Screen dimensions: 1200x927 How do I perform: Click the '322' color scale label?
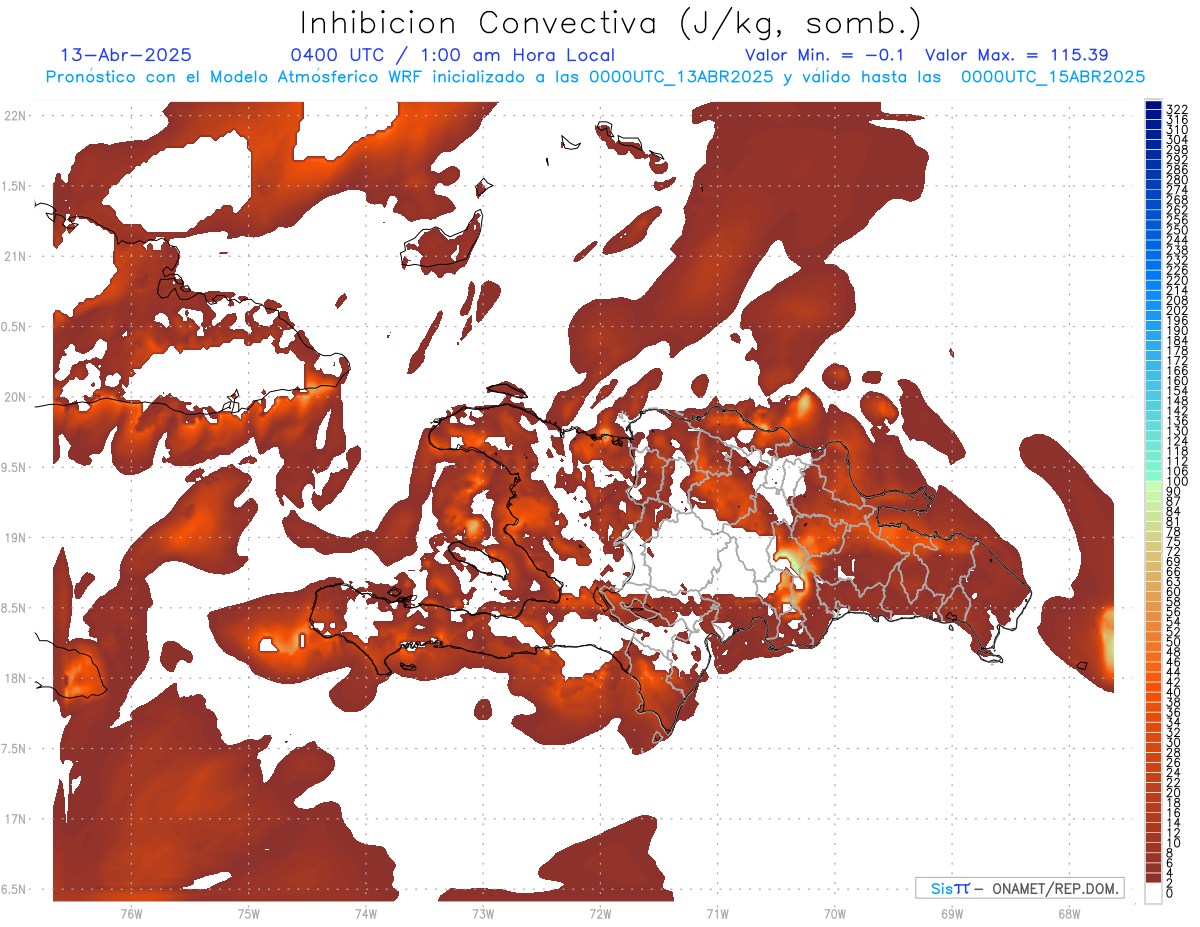tap(1177, 109)
